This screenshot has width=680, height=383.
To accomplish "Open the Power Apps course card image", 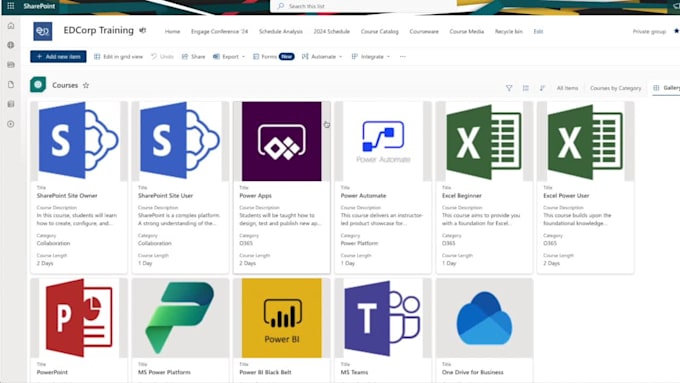I will click(x=281, y=141).
